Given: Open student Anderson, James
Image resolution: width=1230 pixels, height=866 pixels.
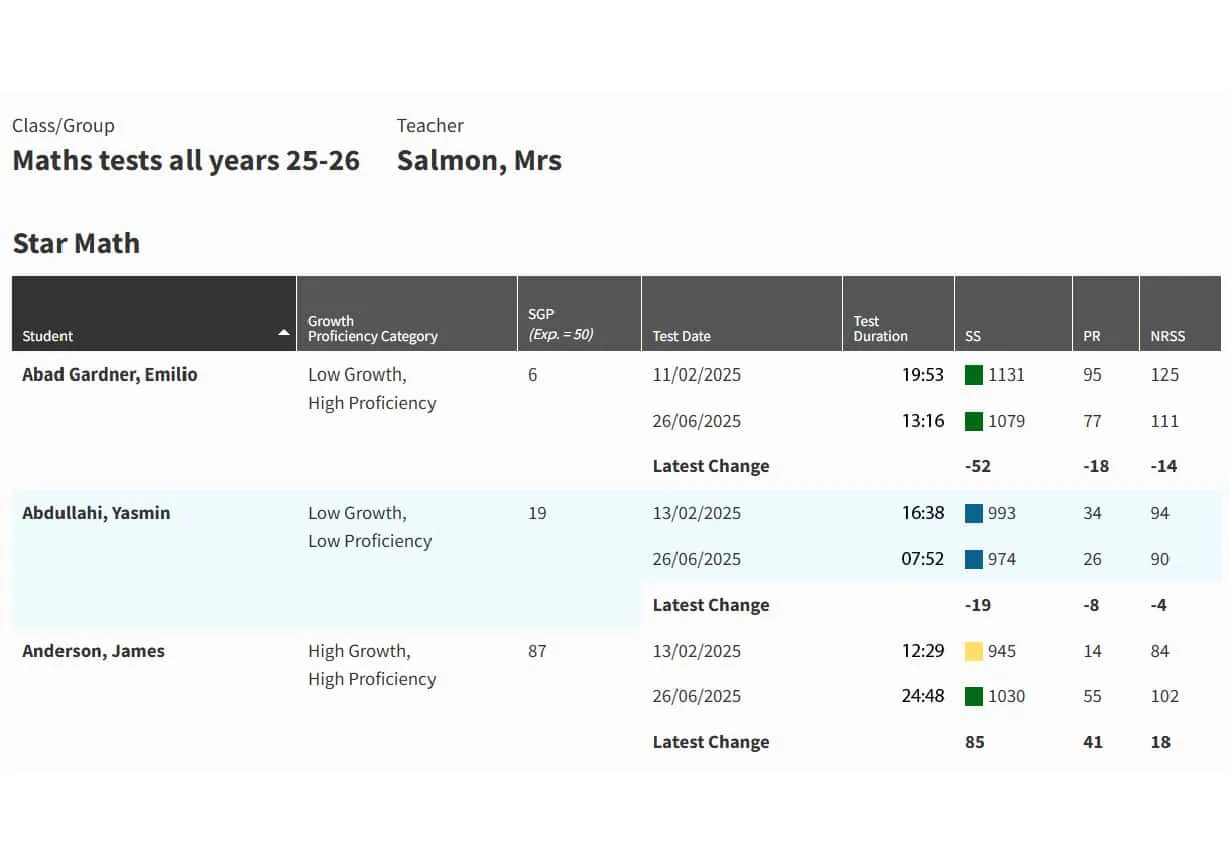Looking at the screenshot, I should coord(93,651).
